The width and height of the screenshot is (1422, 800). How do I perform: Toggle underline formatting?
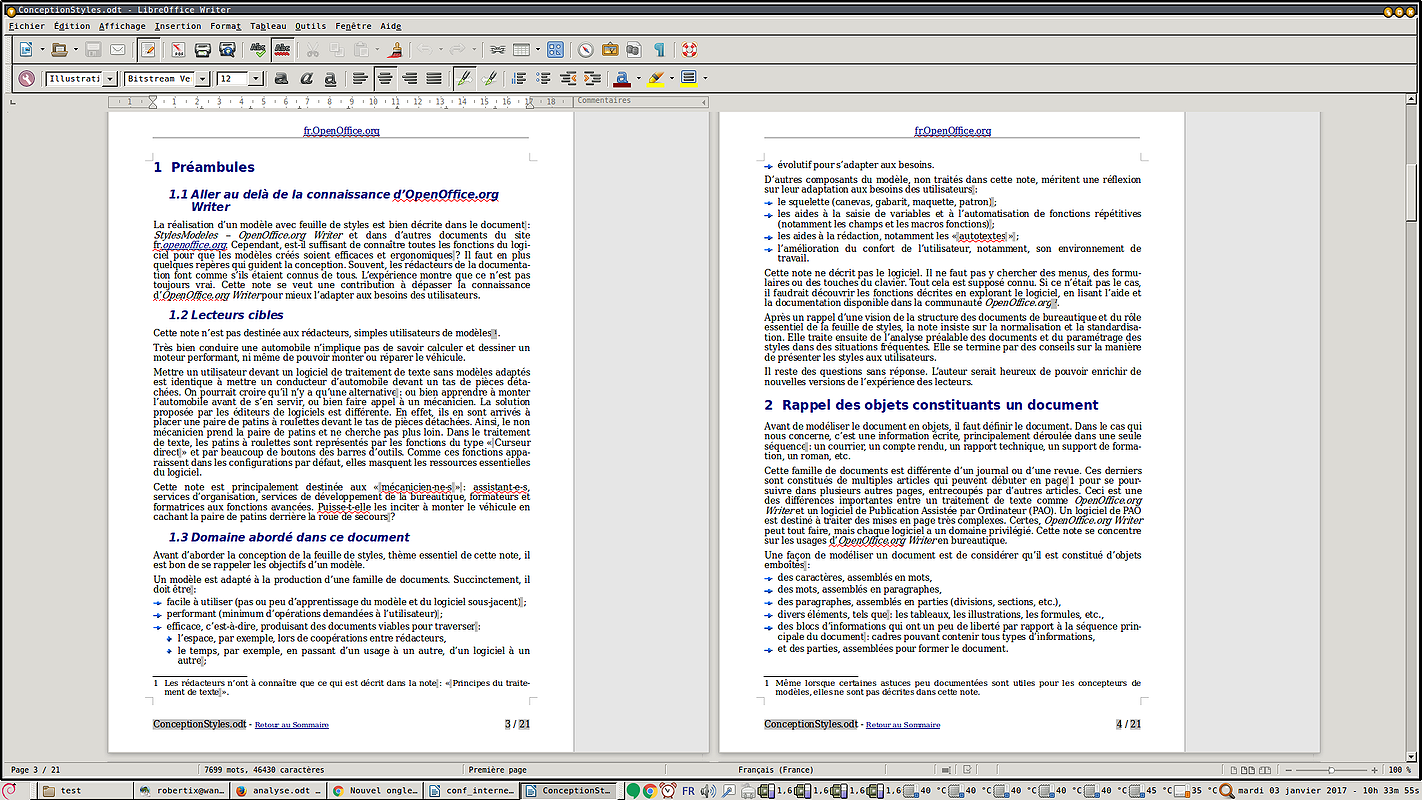(x=329, y=78)
